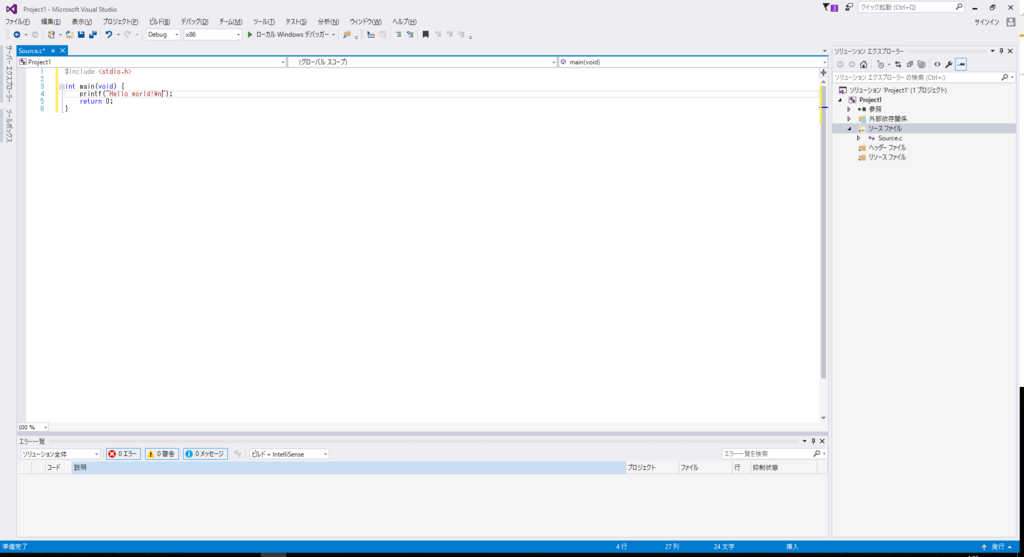1024x557 pixels.
Task: Sort error list by 説明 column header
Action: 348,468
